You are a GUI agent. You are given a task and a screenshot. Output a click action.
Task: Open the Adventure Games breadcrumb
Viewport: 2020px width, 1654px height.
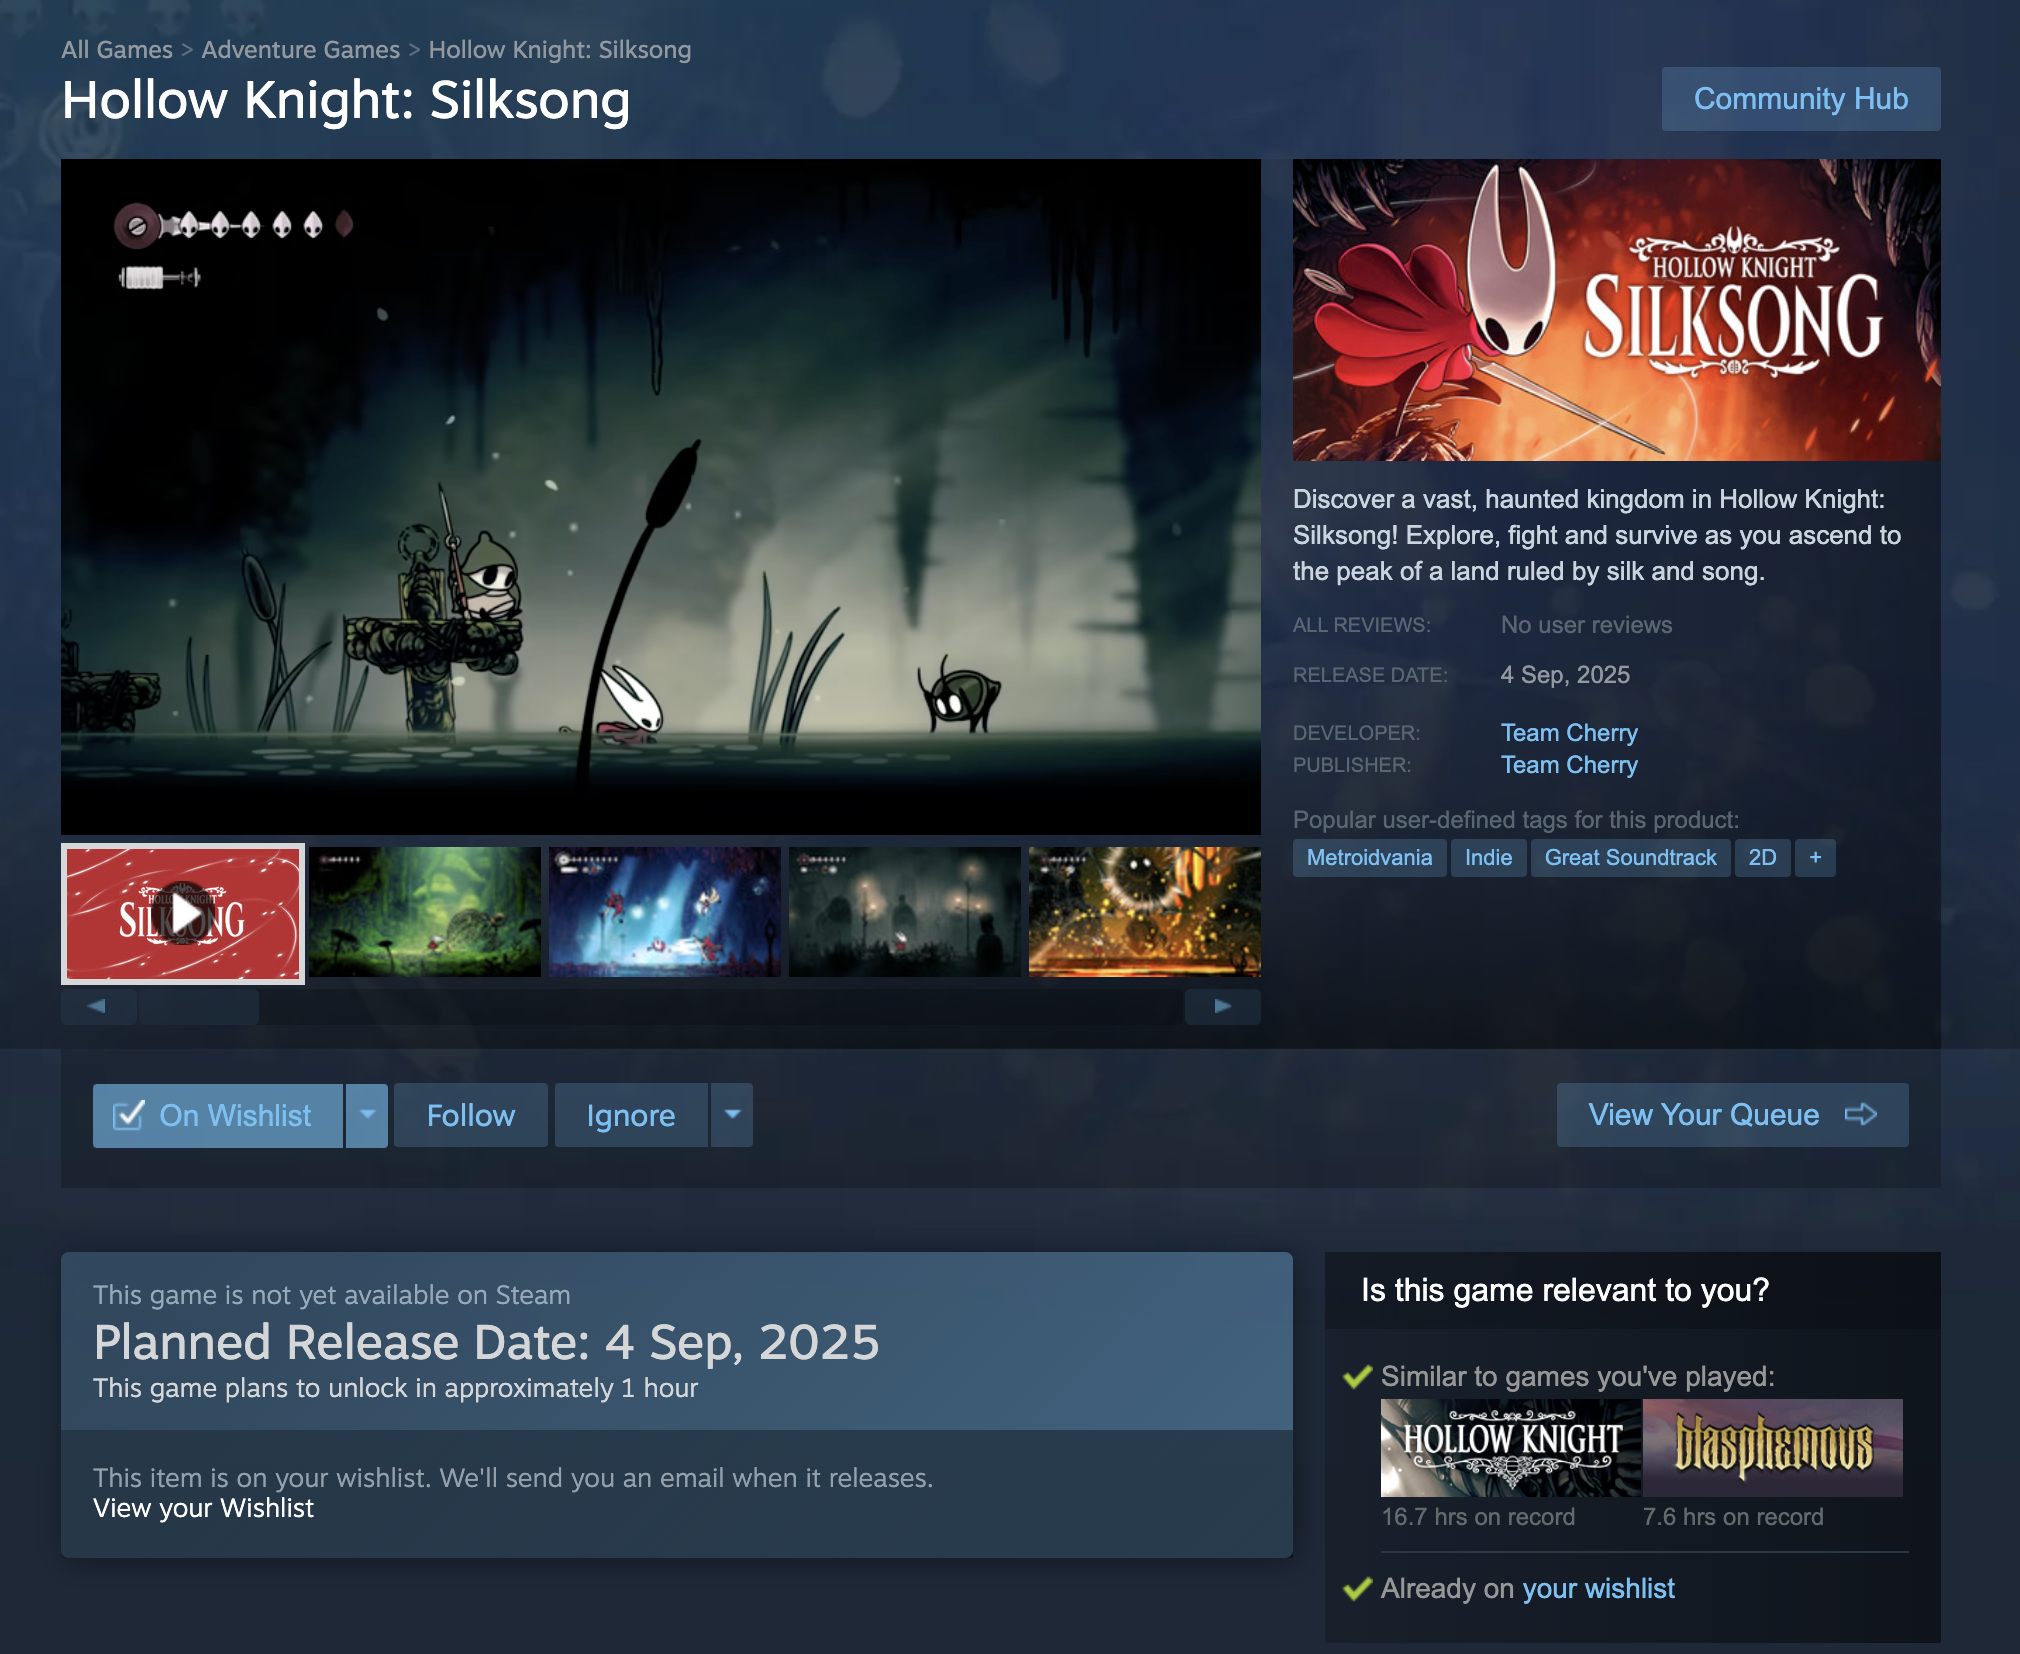[x=301, y=49]
